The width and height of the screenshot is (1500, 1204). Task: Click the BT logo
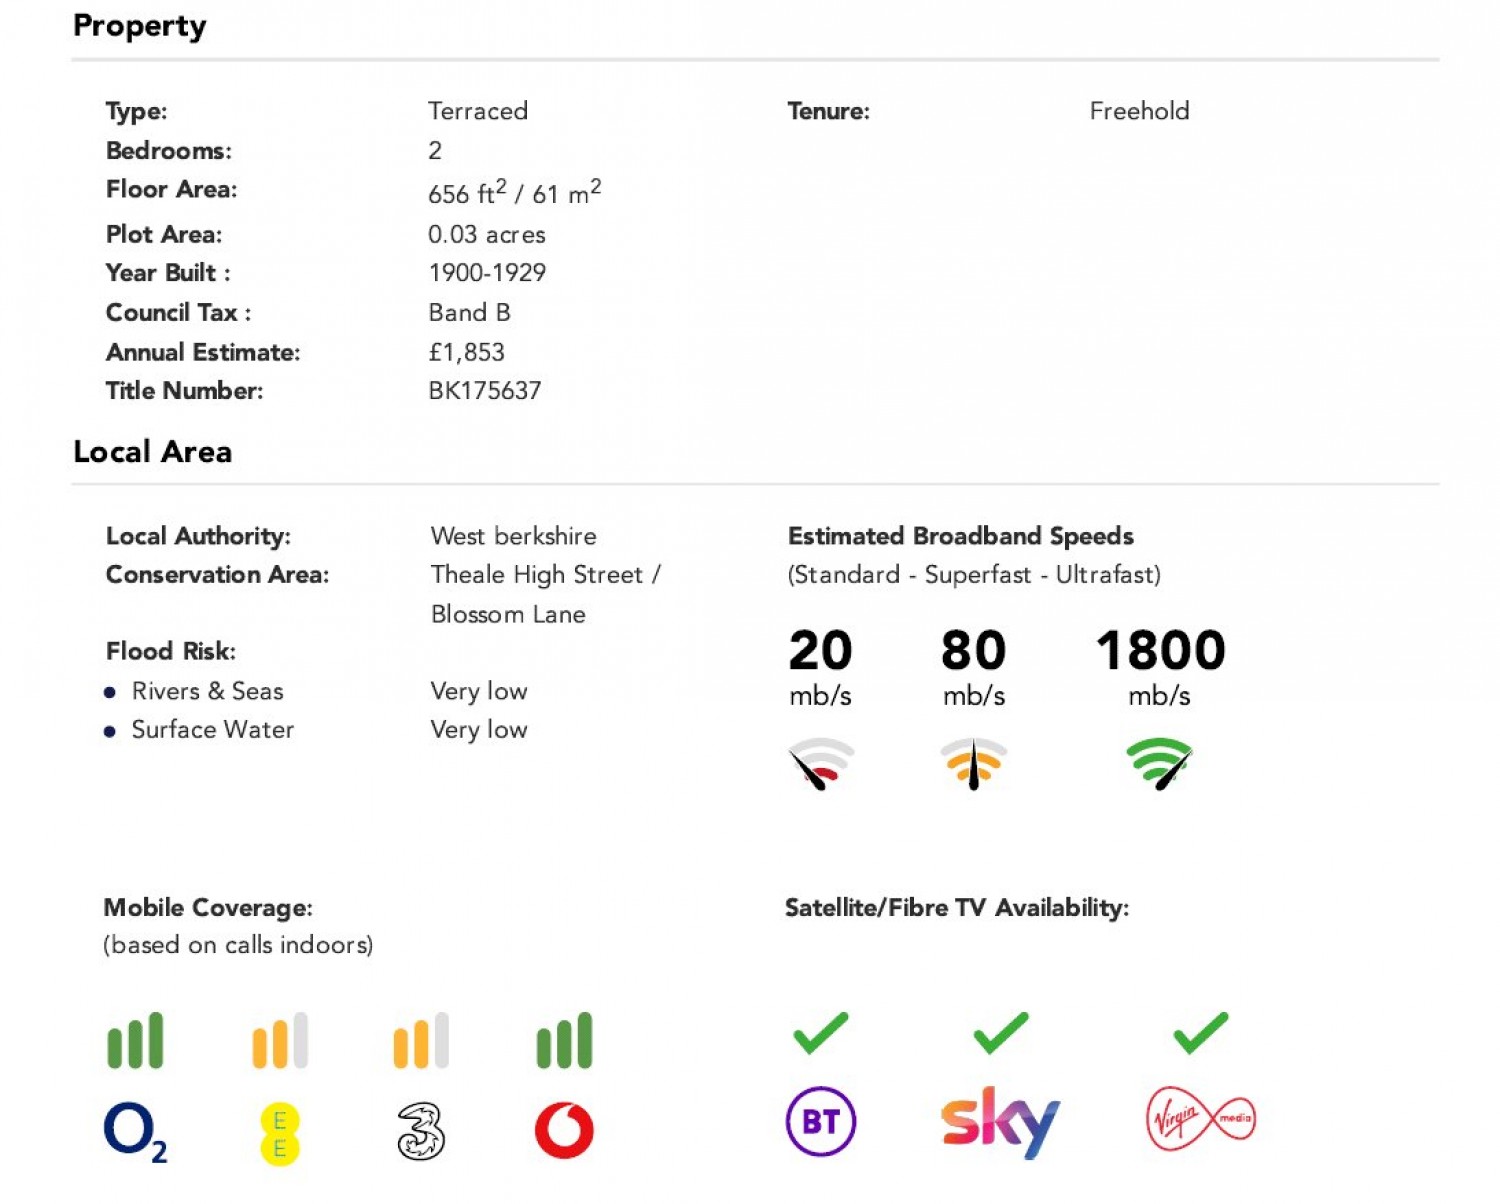[x=821, y=1121]
